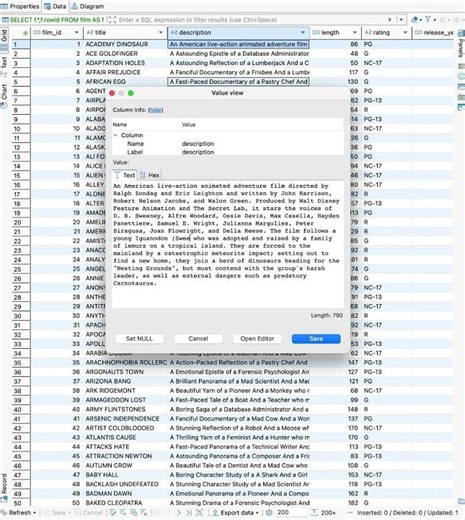Screen dimensions: 465x520
Task: Select the AFRICAN EGG description cell
Action: (238, 82)
